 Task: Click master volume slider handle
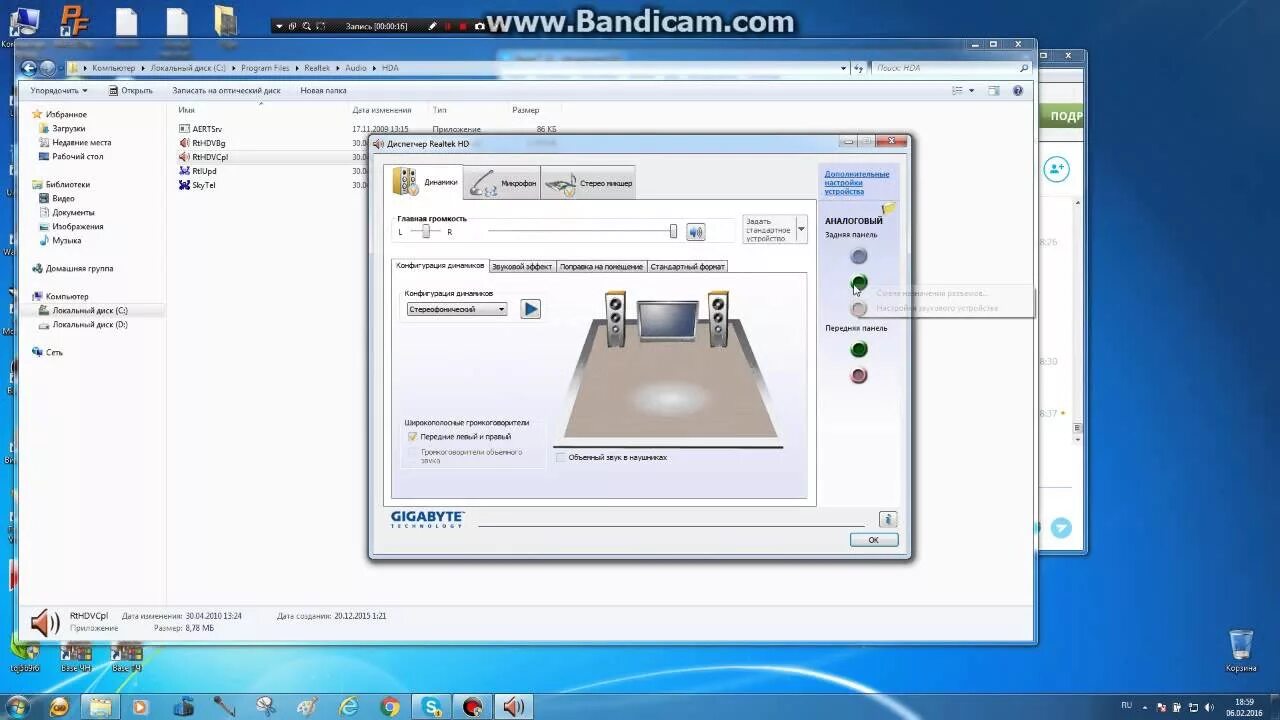[x=673, y=231]
